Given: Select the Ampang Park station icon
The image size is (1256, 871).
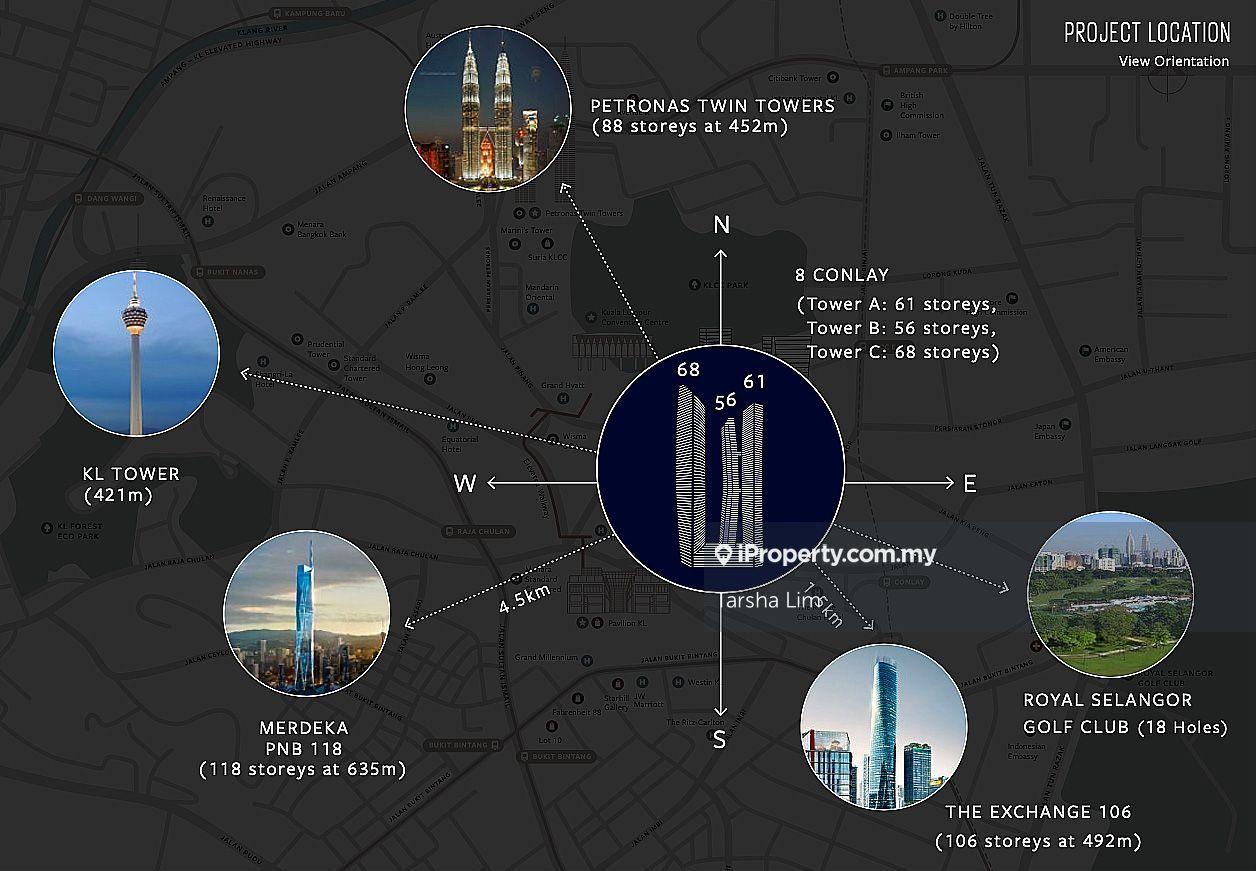Looking at the screenshot, I should 887,71.
